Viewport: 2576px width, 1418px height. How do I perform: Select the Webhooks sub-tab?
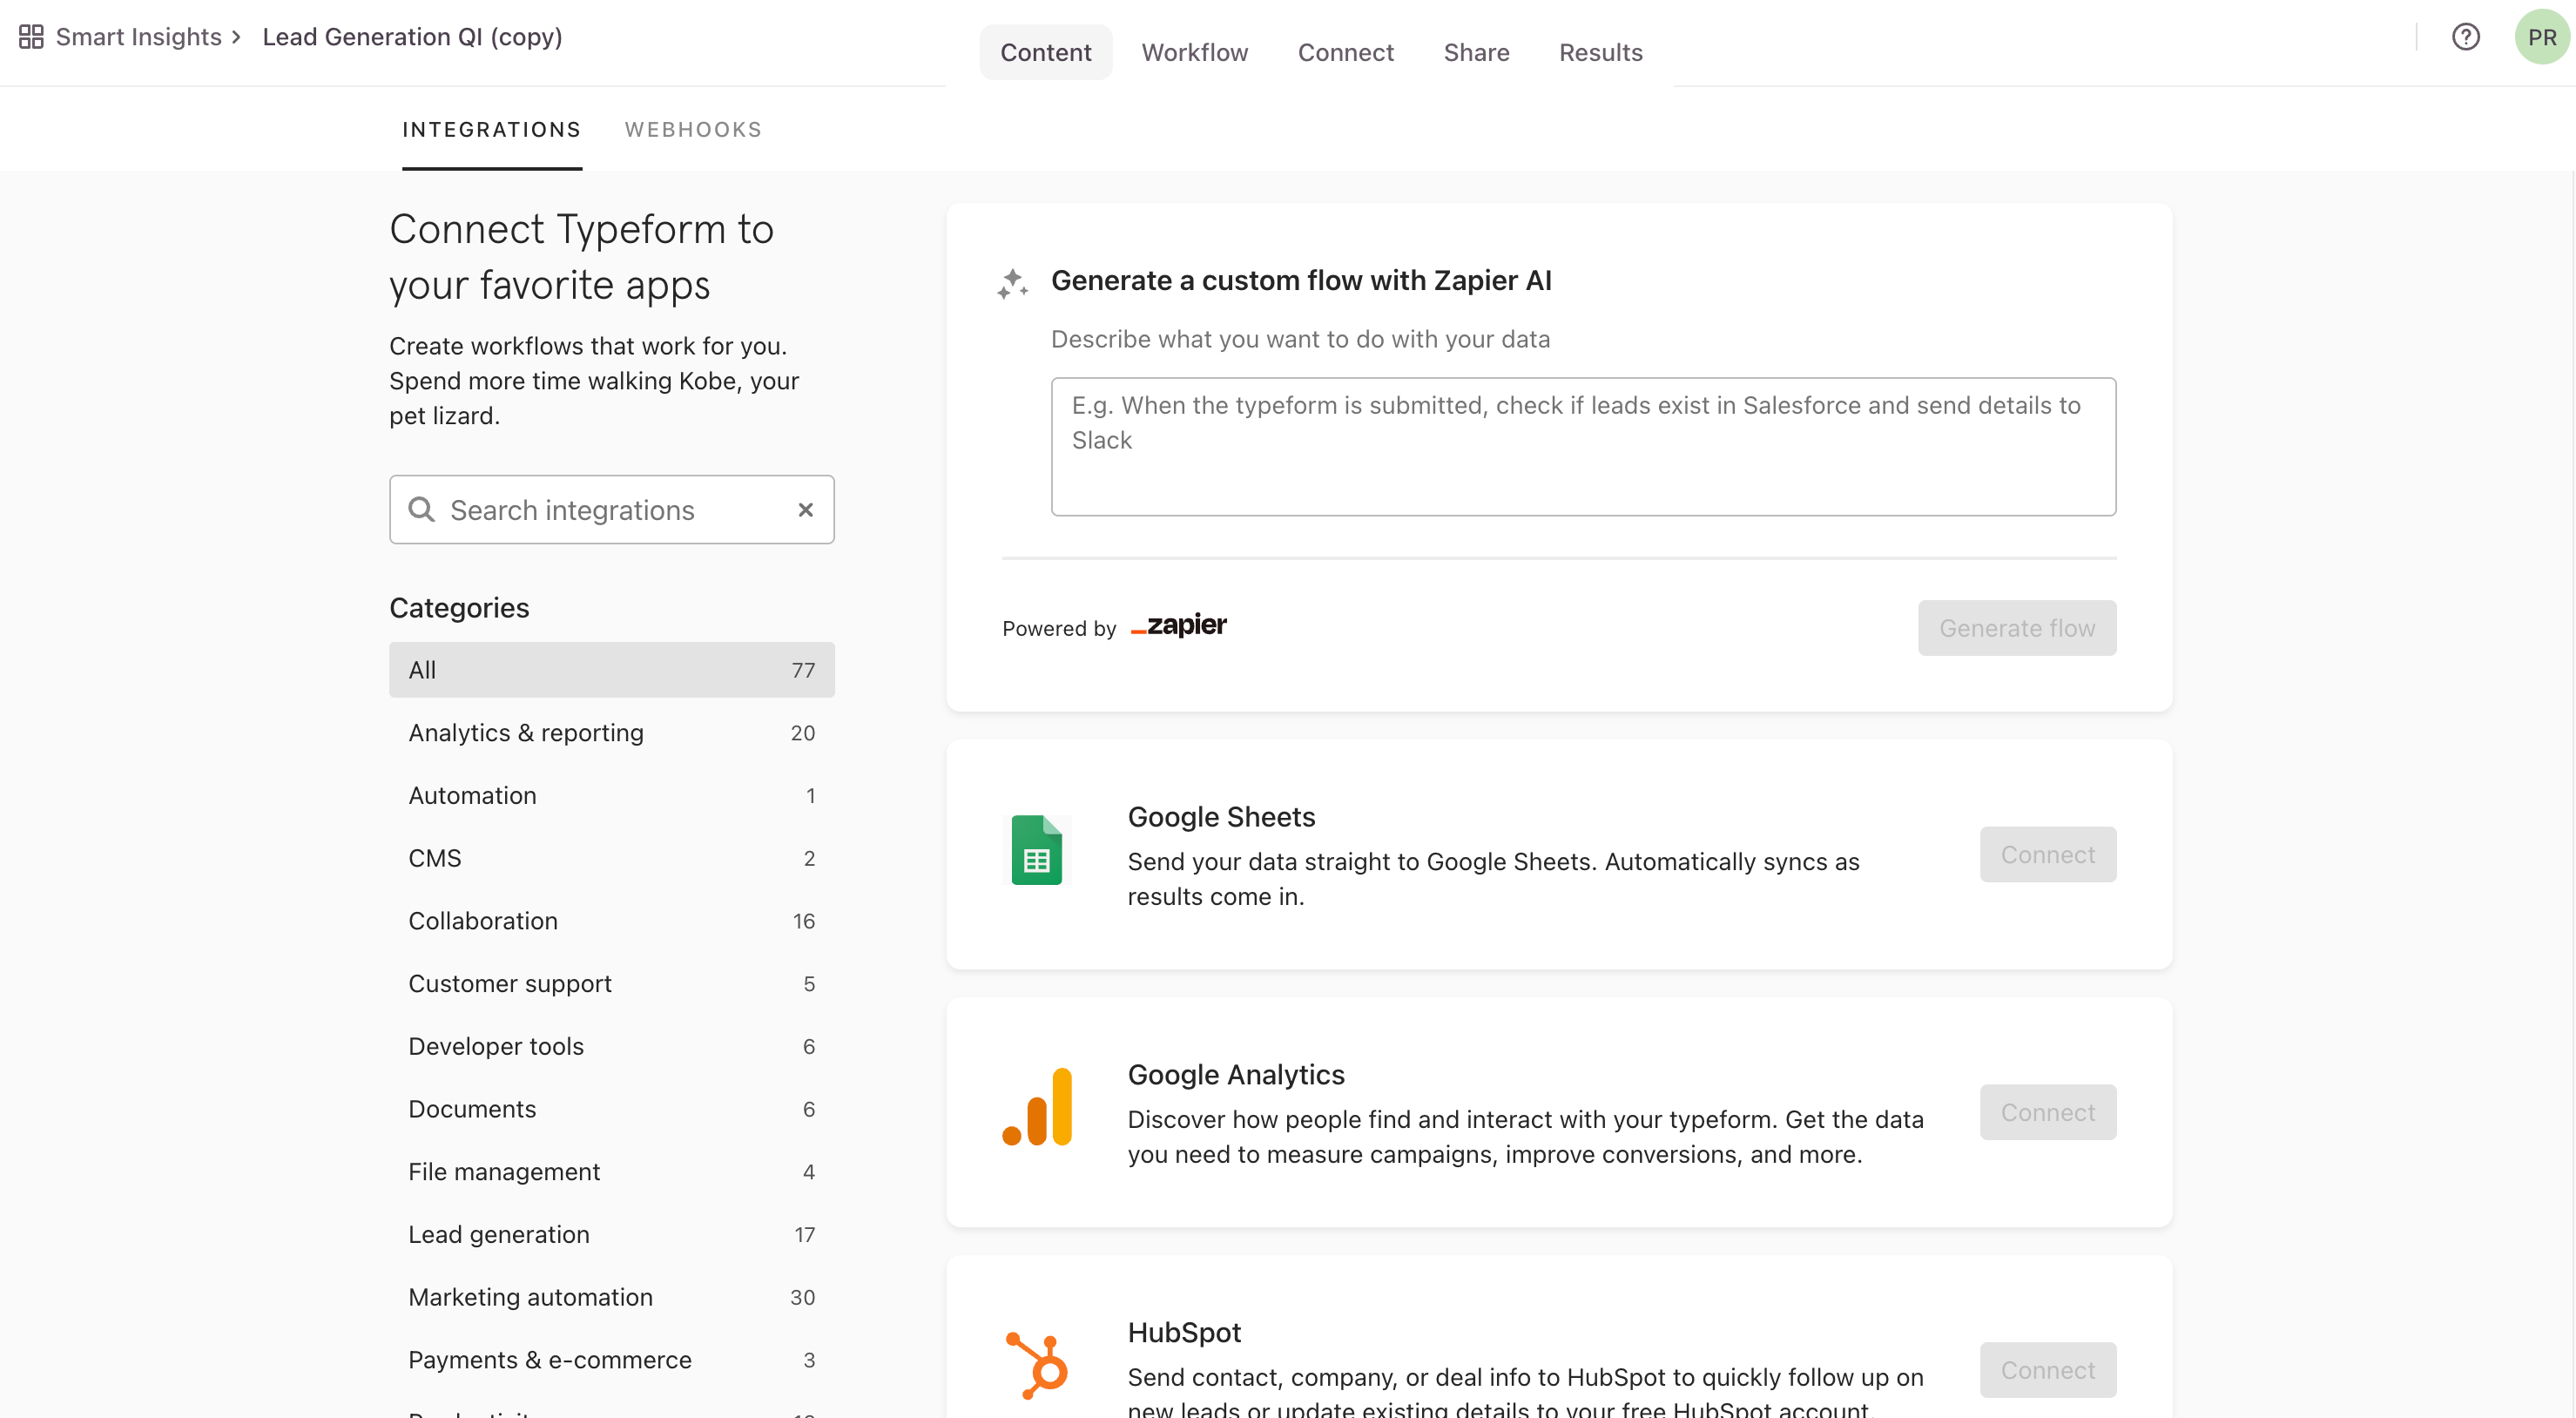click(693, 130)
